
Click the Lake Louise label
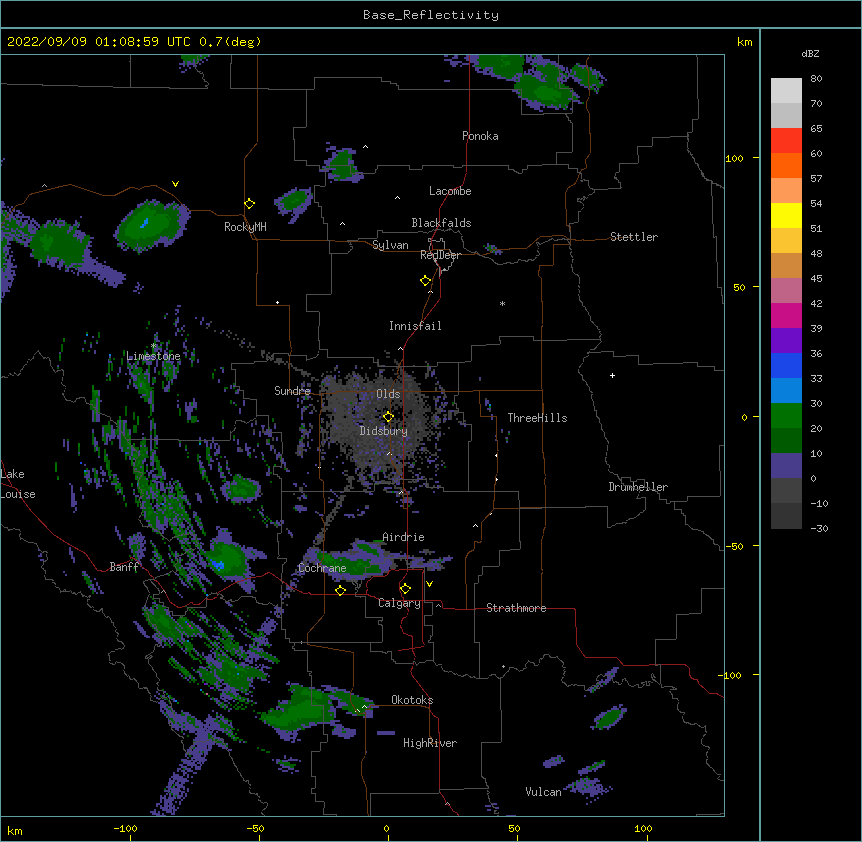[18, 484]
